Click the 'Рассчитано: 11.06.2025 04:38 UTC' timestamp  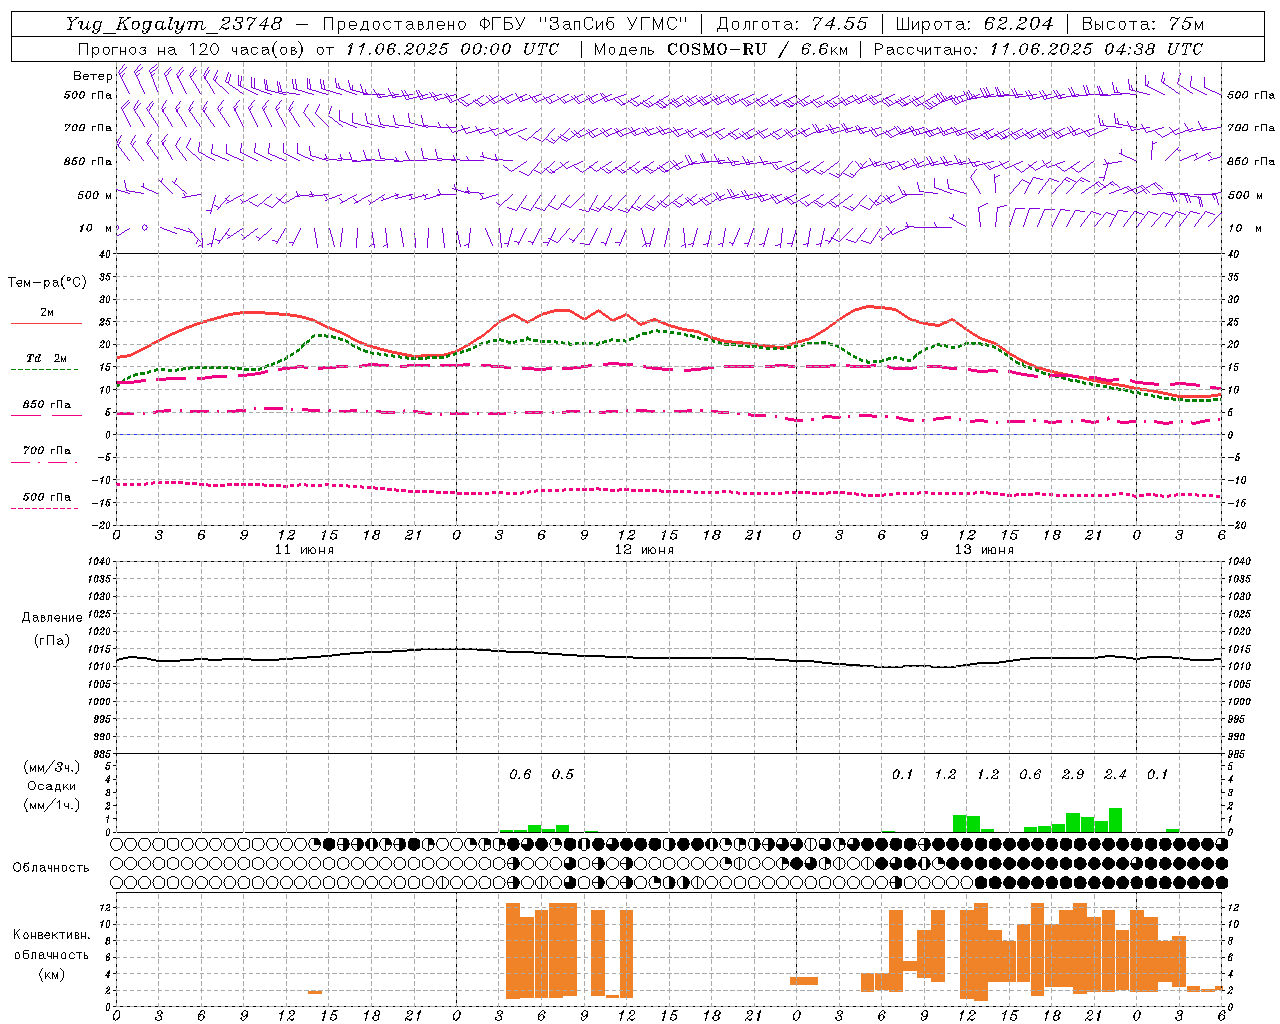[x=1039, y=49]
